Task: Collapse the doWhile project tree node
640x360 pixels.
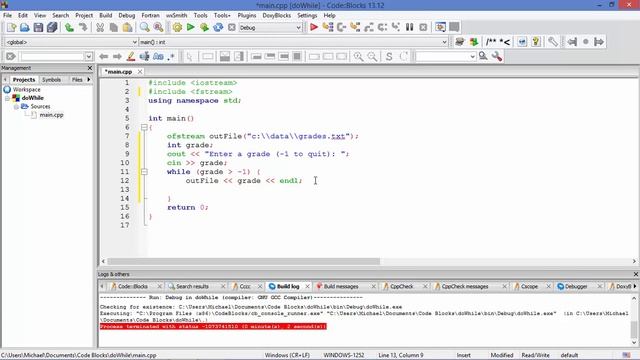Action: coord(7,98)
